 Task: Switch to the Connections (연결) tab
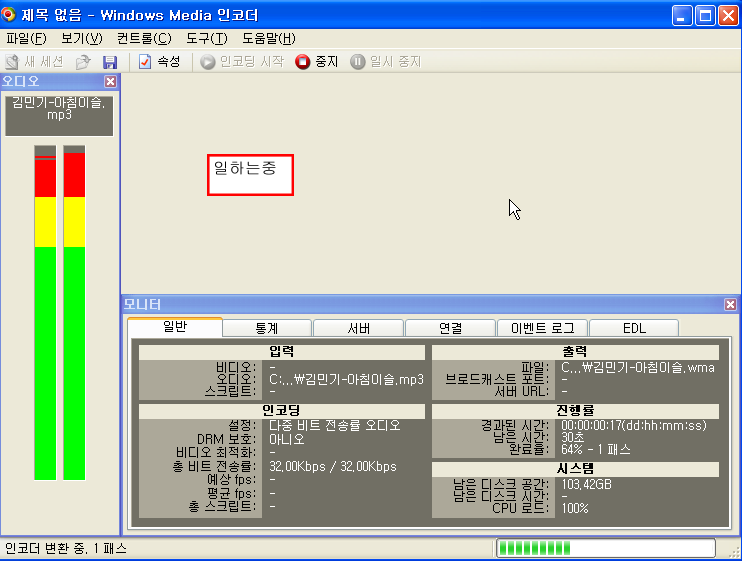[450, 328]
